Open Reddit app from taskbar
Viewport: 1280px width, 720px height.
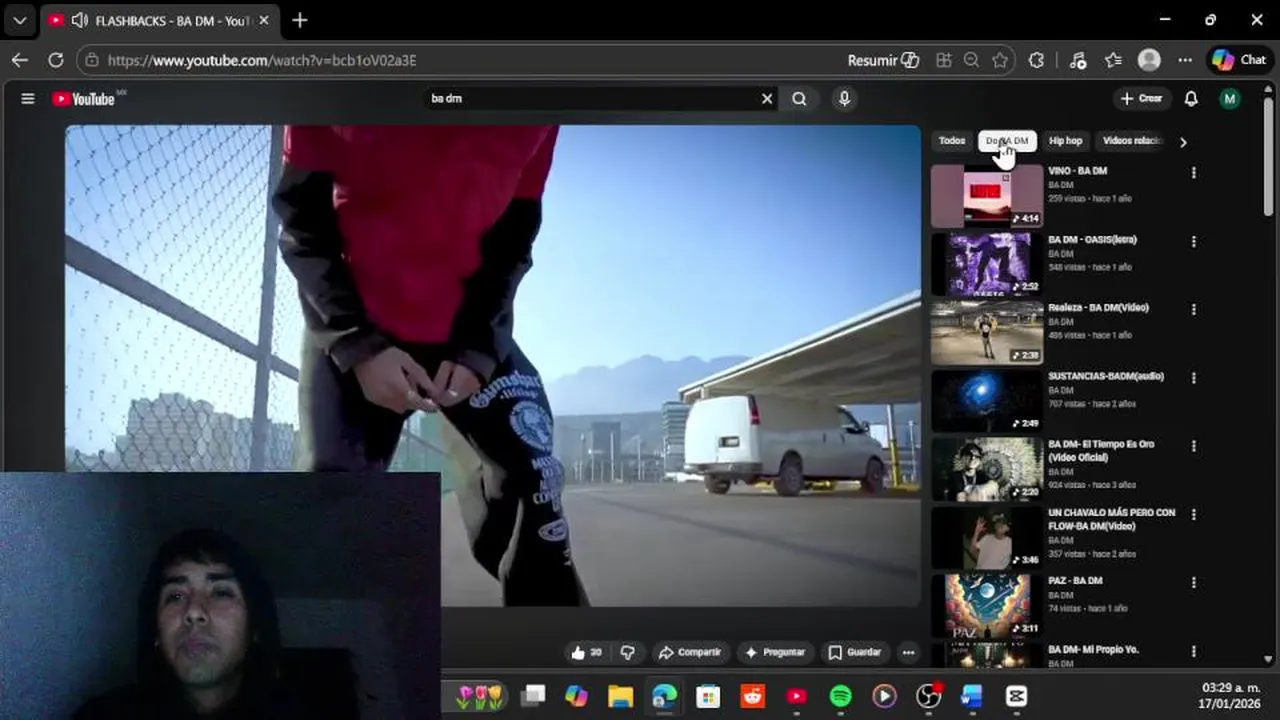click(x=753, y=696)
